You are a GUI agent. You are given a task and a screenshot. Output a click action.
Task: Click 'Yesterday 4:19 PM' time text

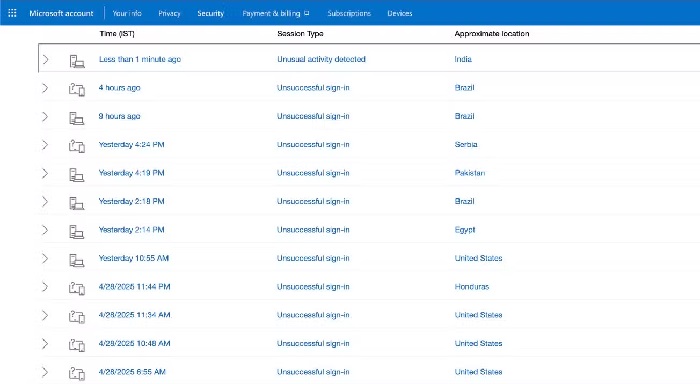(x=132, y=173)
